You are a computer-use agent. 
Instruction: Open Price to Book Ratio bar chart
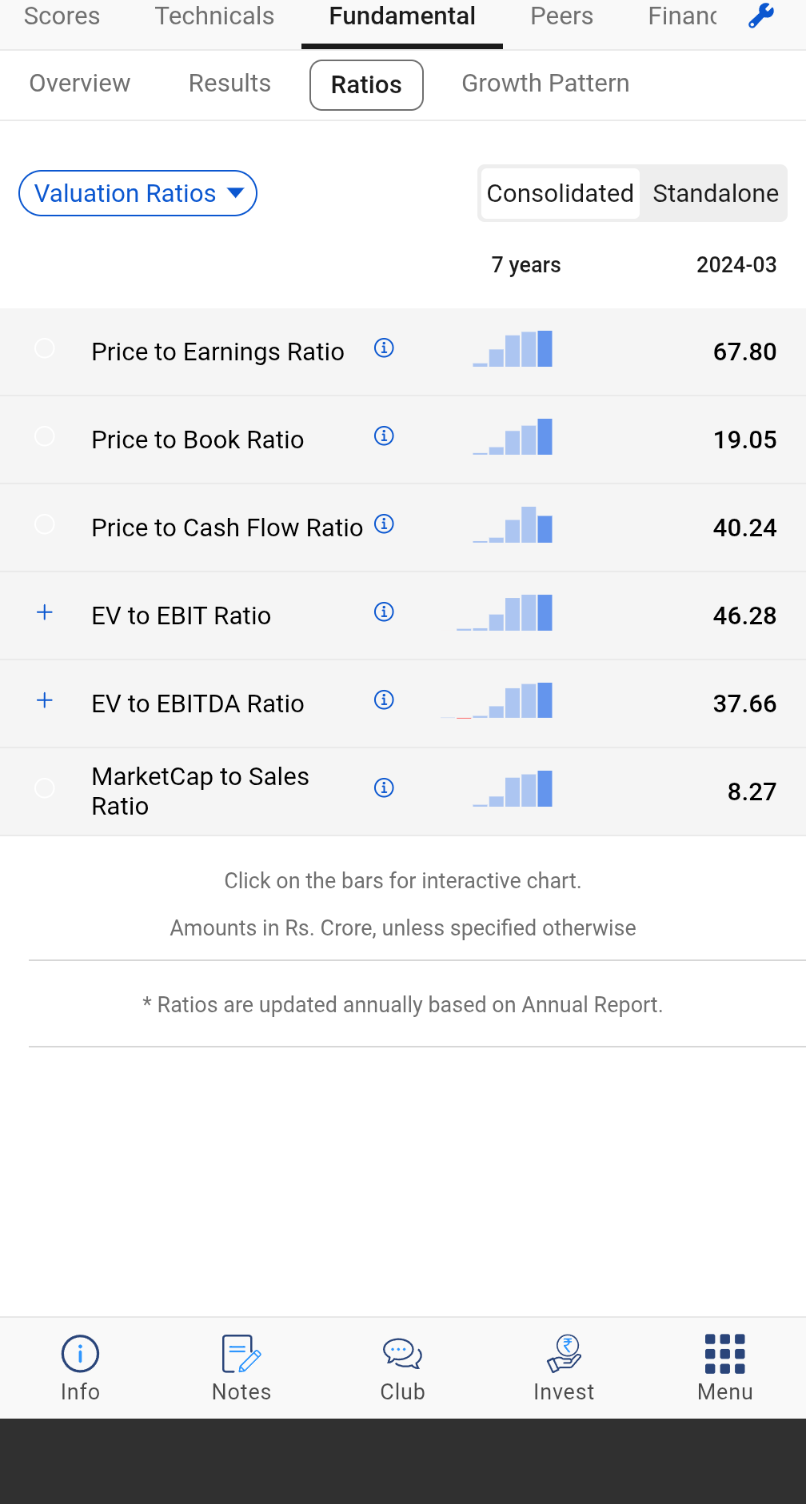[x=513, y=437]
